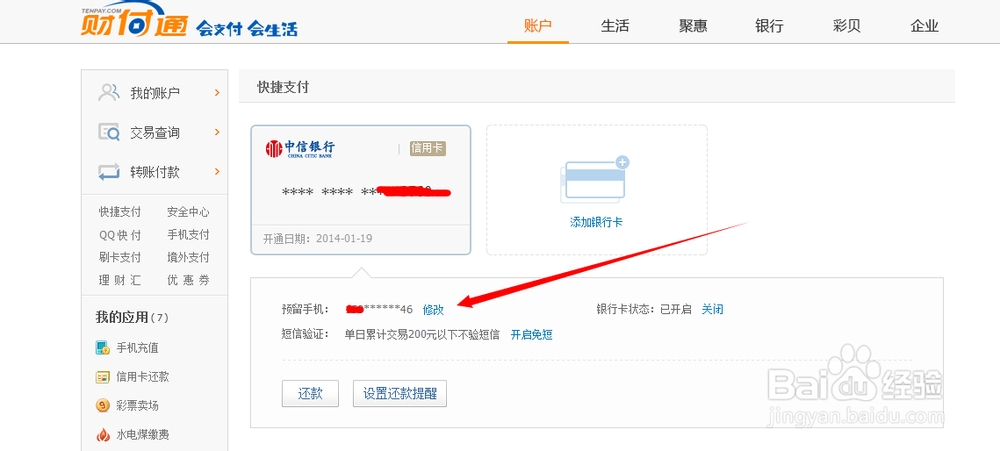This screenshot has width=1000, height=451.
Task: Click the credit card repayment icon
Action: (102, 377)
